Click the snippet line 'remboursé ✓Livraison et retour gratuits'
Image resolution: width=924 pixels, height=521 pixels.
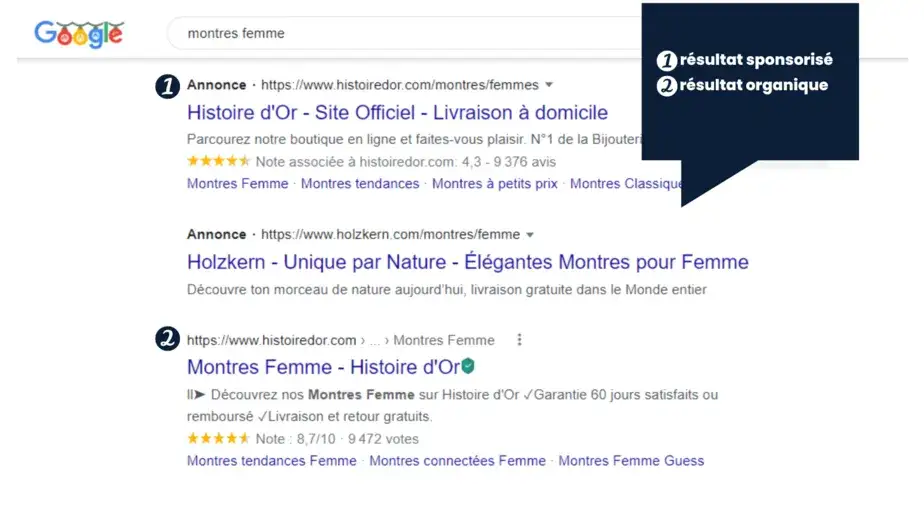point(309,417)
